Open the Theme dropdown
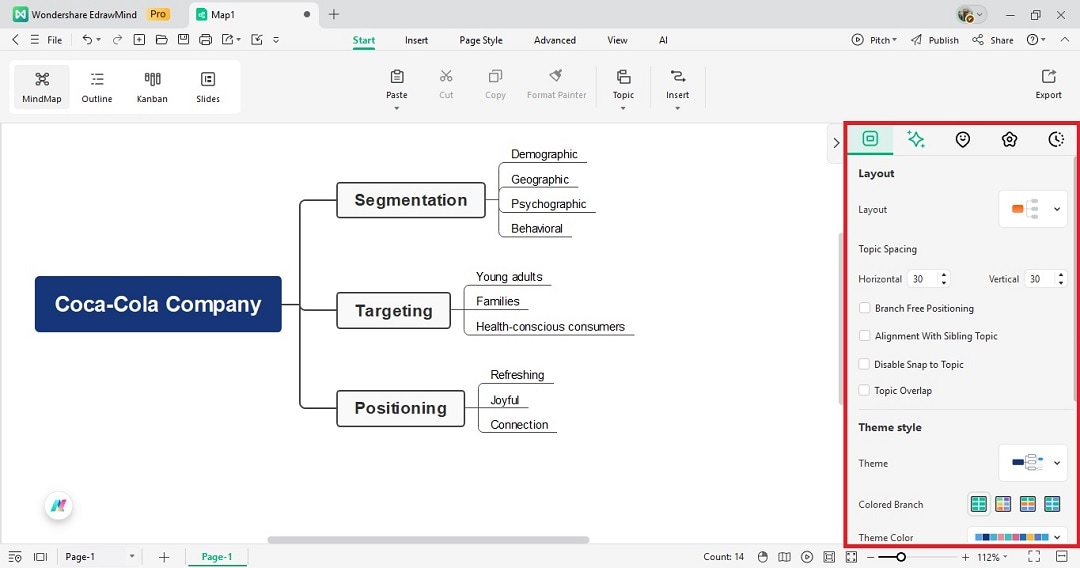 [1033, 463]
